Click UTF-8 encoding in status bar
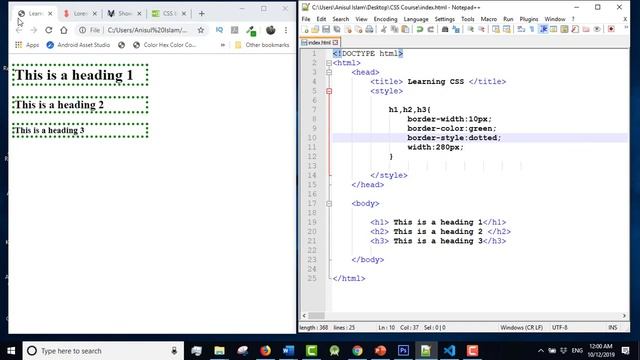 tap(560, 327)
